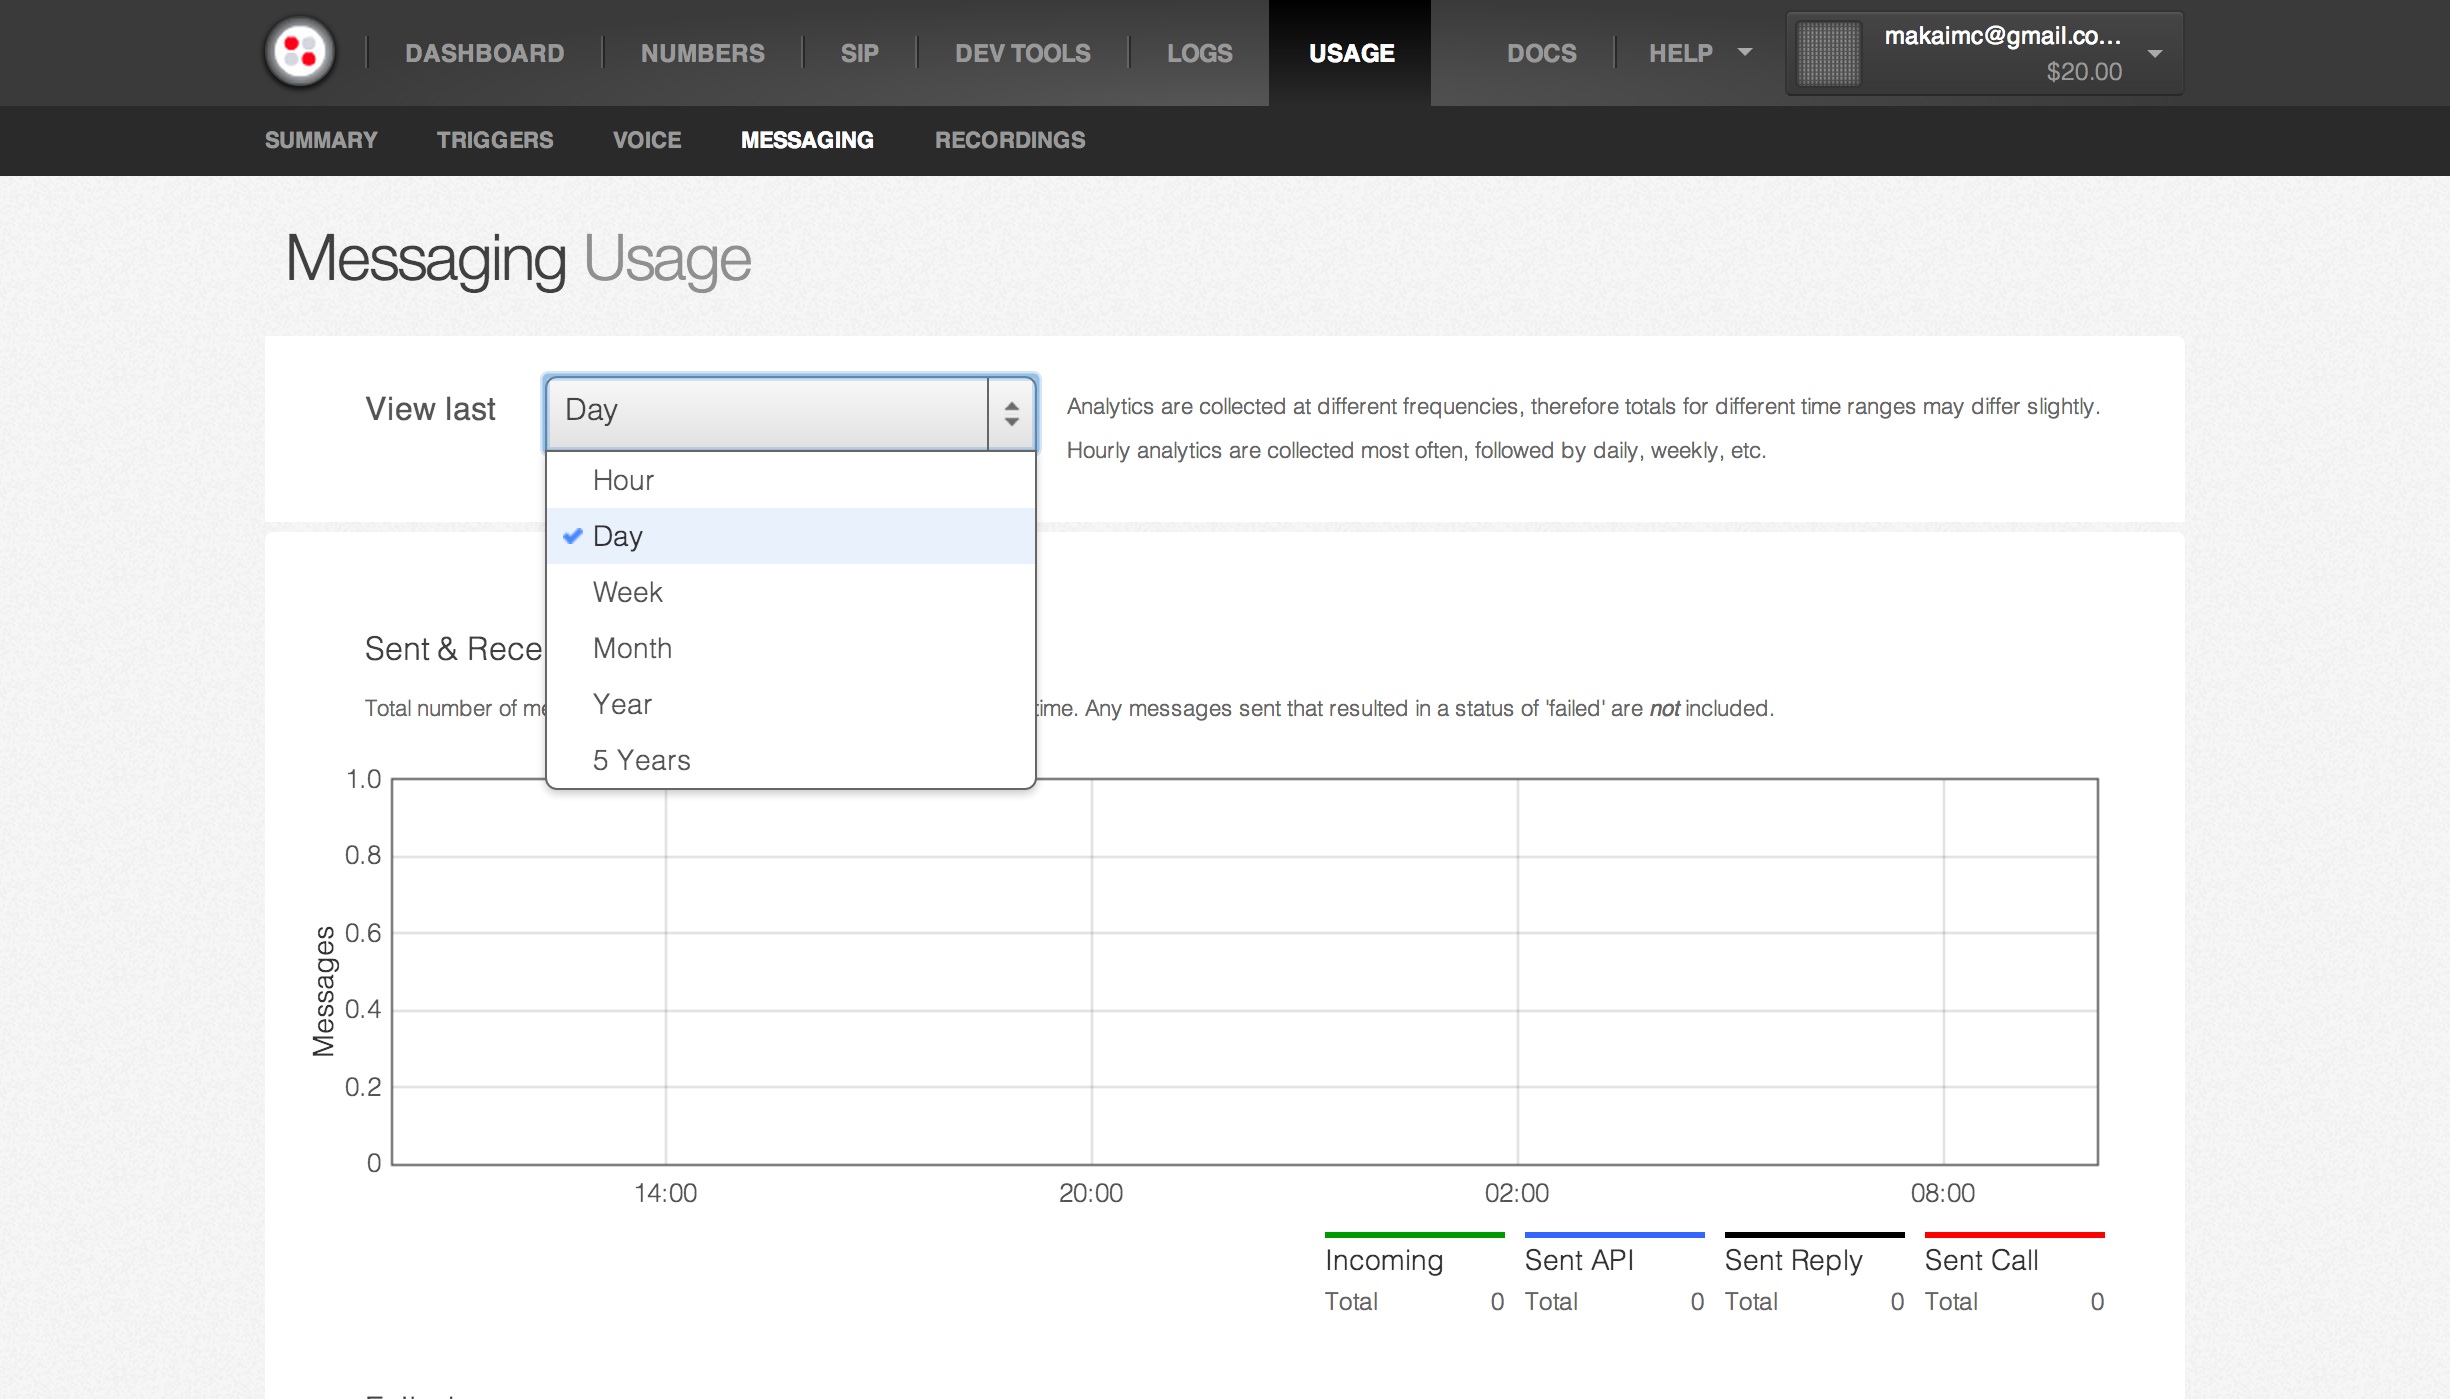Screen dimensions: 2450x1399
Task: Click the 20:00 x-axis label
Action: pyautogui.click(x=1091, y=1193)
